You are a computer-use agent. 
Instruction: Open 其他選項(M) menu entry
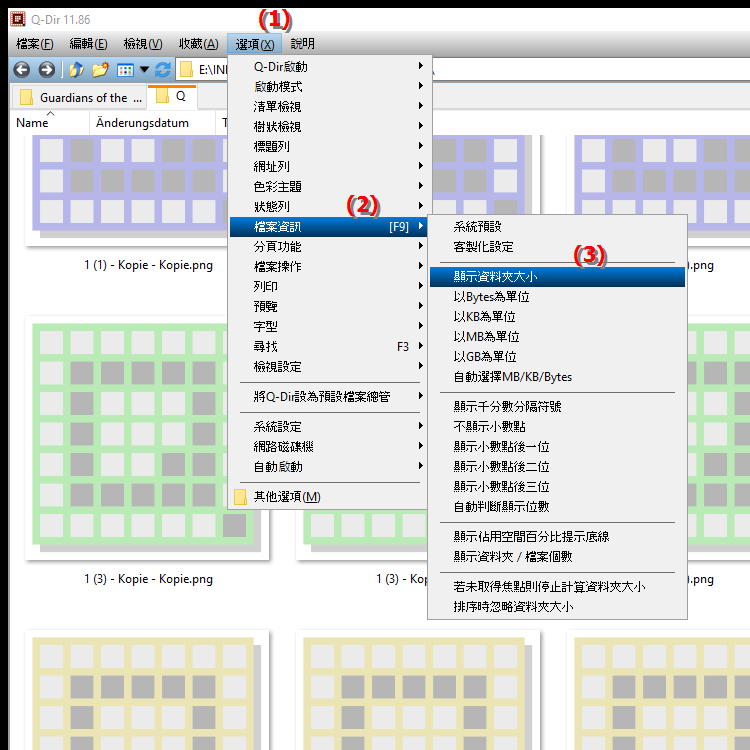point(330,497)
